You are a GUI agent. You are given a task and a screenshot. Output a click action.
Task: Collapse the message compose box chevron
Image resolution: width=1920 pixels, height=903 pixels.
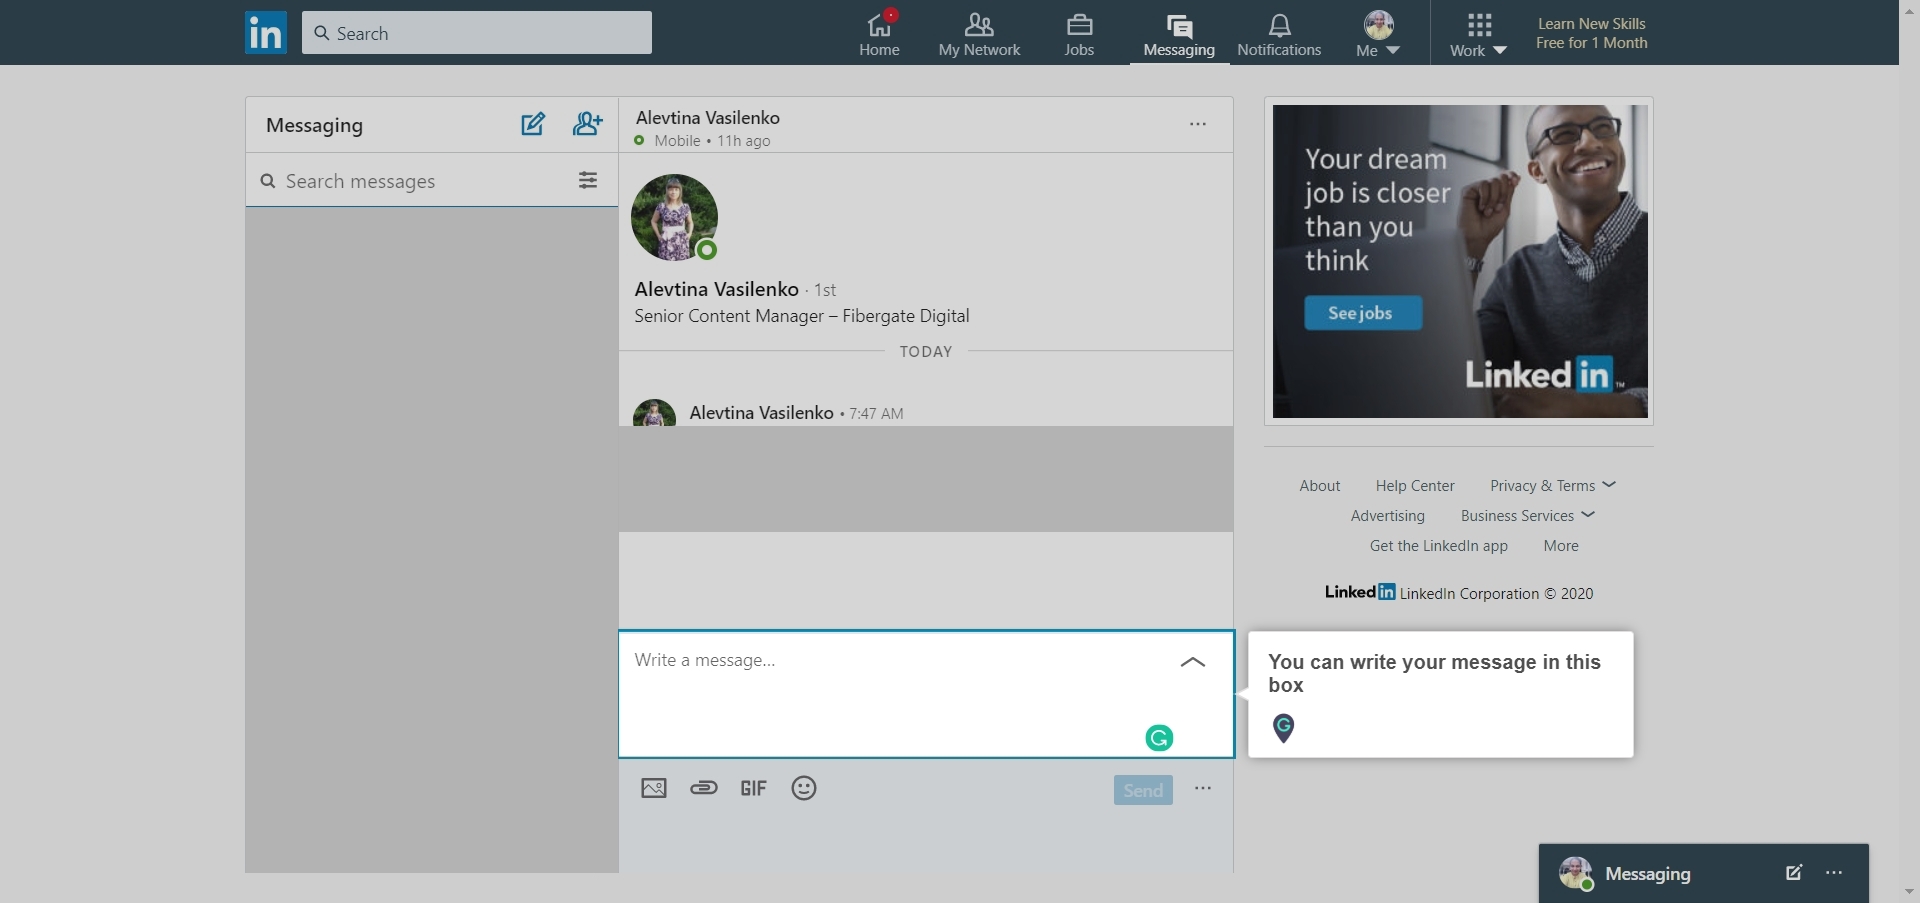[1191, 663]
